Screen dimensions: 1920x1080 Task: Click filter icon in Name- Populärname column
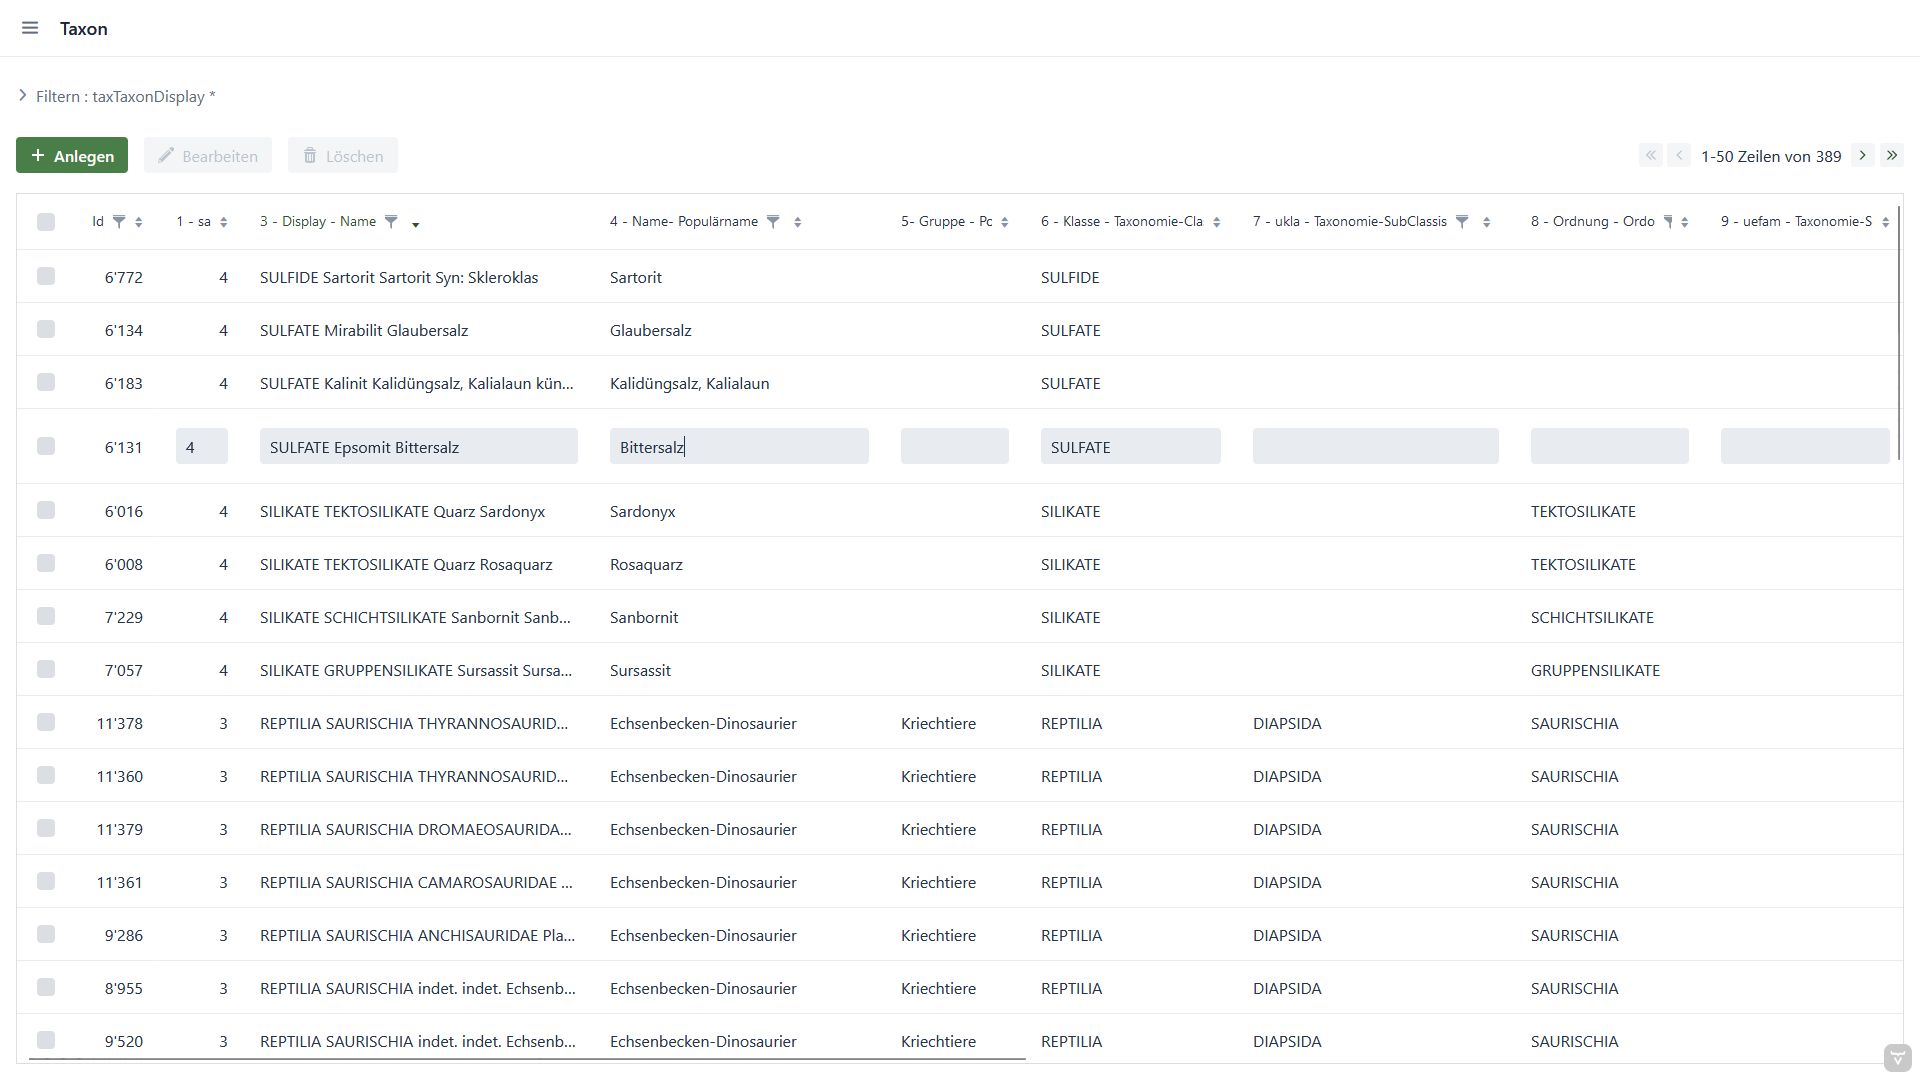[773, 222]
